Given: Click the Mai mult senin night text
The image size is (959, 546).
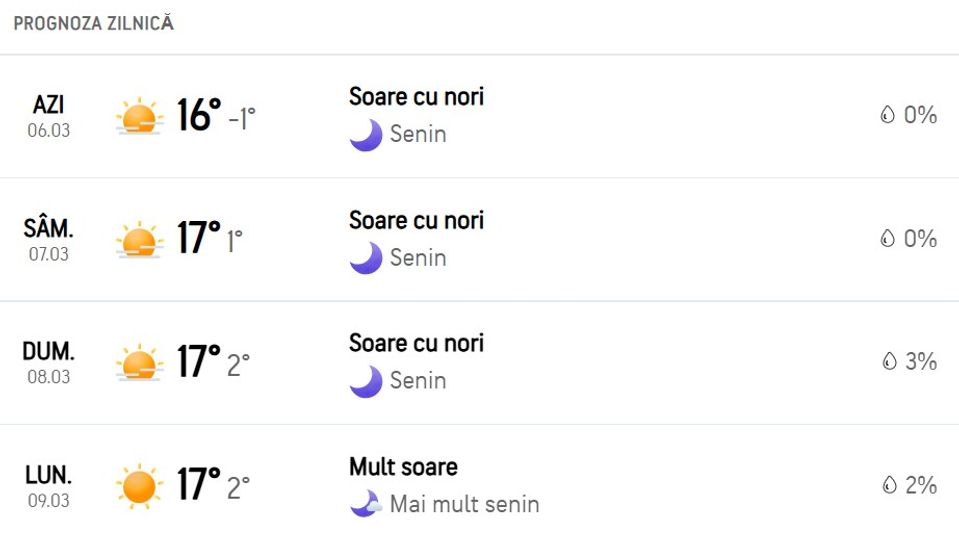Looking at the screenshot, I should pos(465,504).
